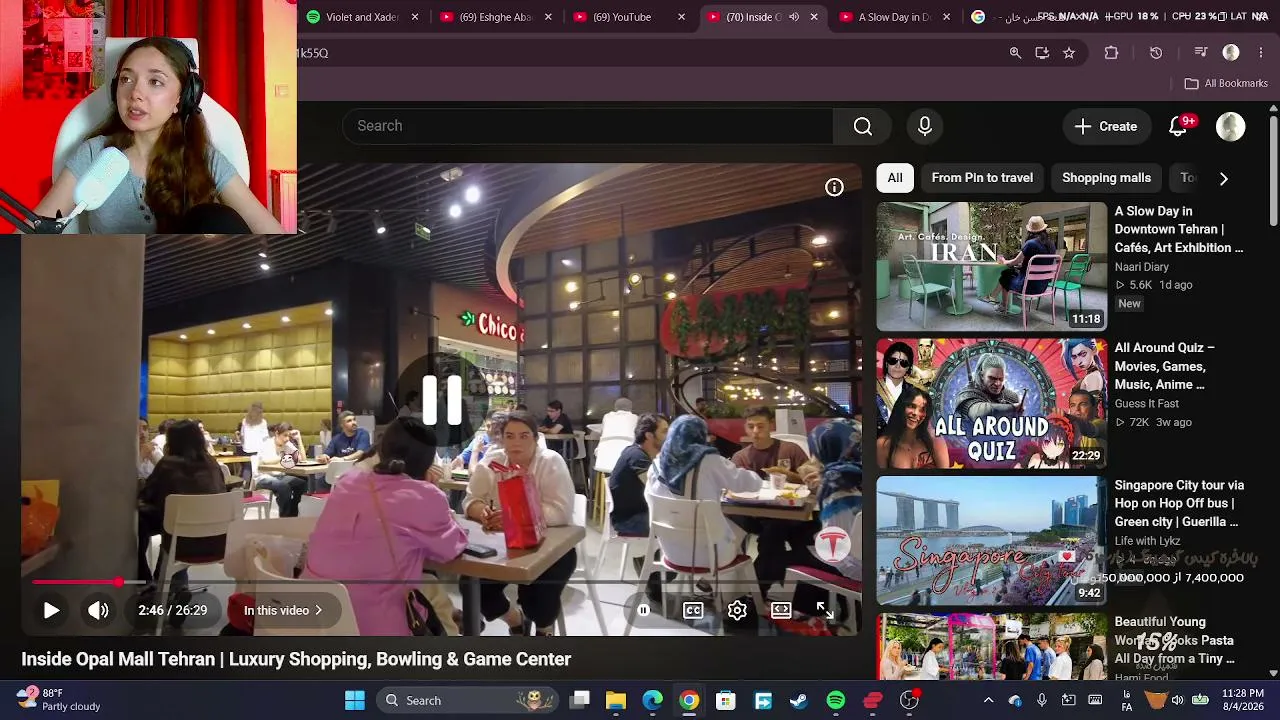This screenshot has height=720, width=1280.
Task: Open File Explorer from the taskbar
Action: click(x=616, y=700)
